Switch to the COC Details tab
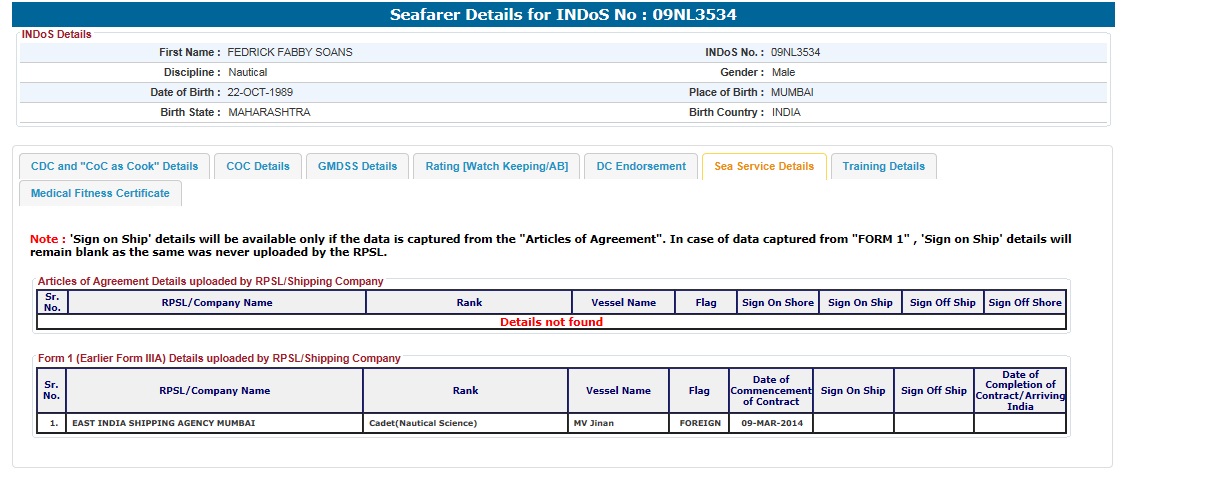The width and height of the screenshot is (1227, 490). (258, 167)
